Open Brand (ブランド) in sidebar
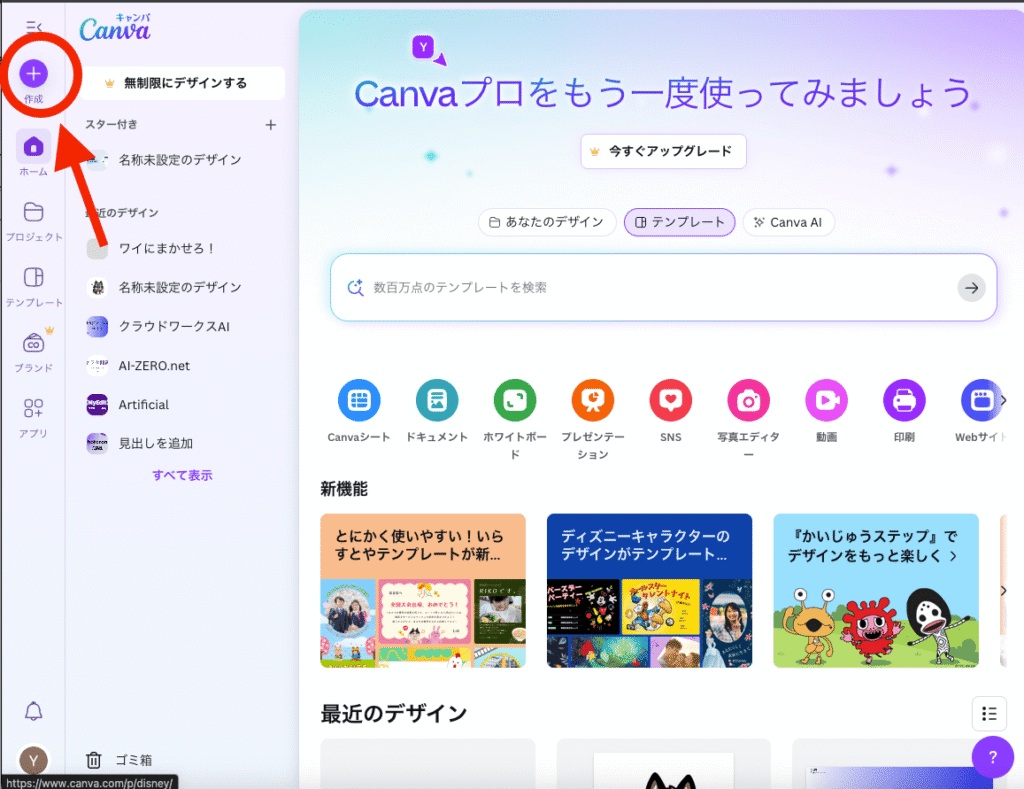 pyautogui.click(x=33, y=352)
